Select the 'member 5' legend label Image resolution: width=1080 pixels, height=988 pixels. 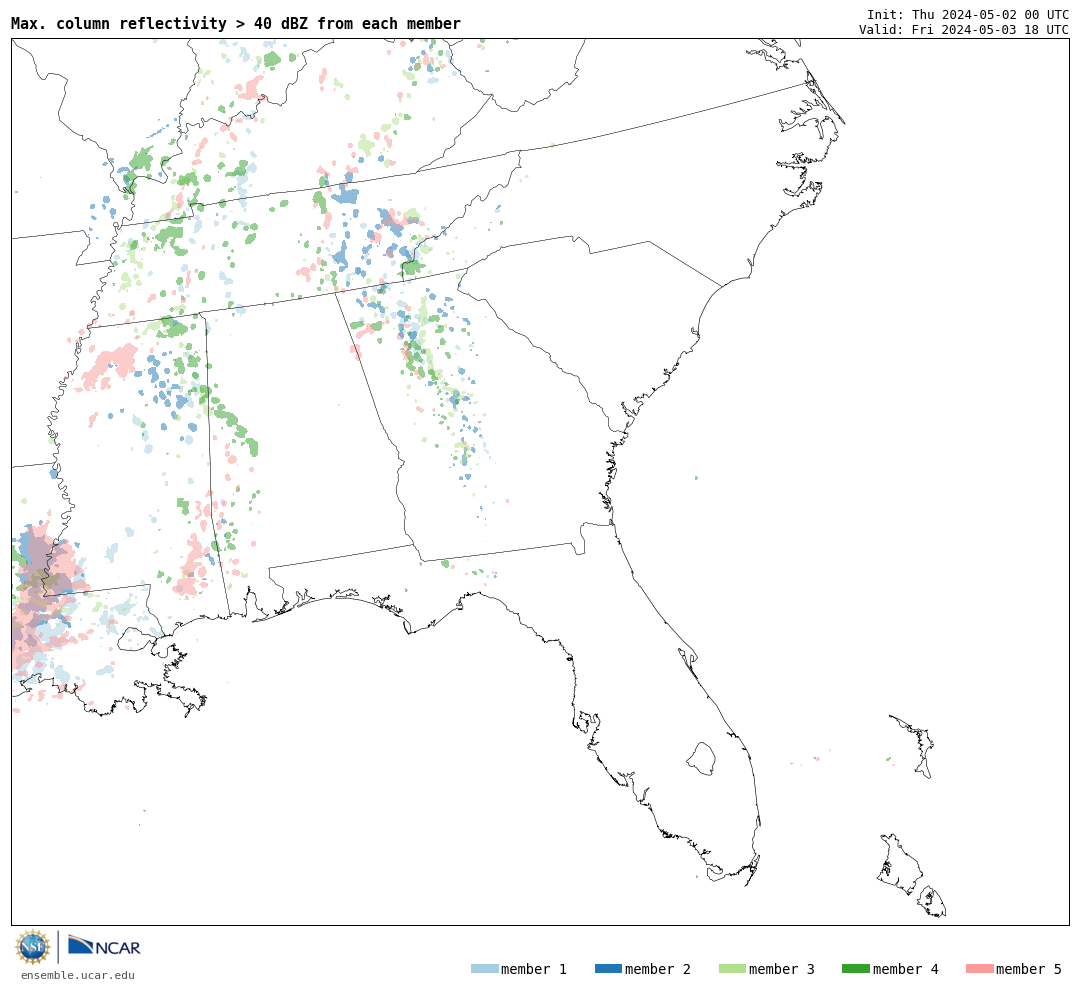click(x=1029, y=969)
